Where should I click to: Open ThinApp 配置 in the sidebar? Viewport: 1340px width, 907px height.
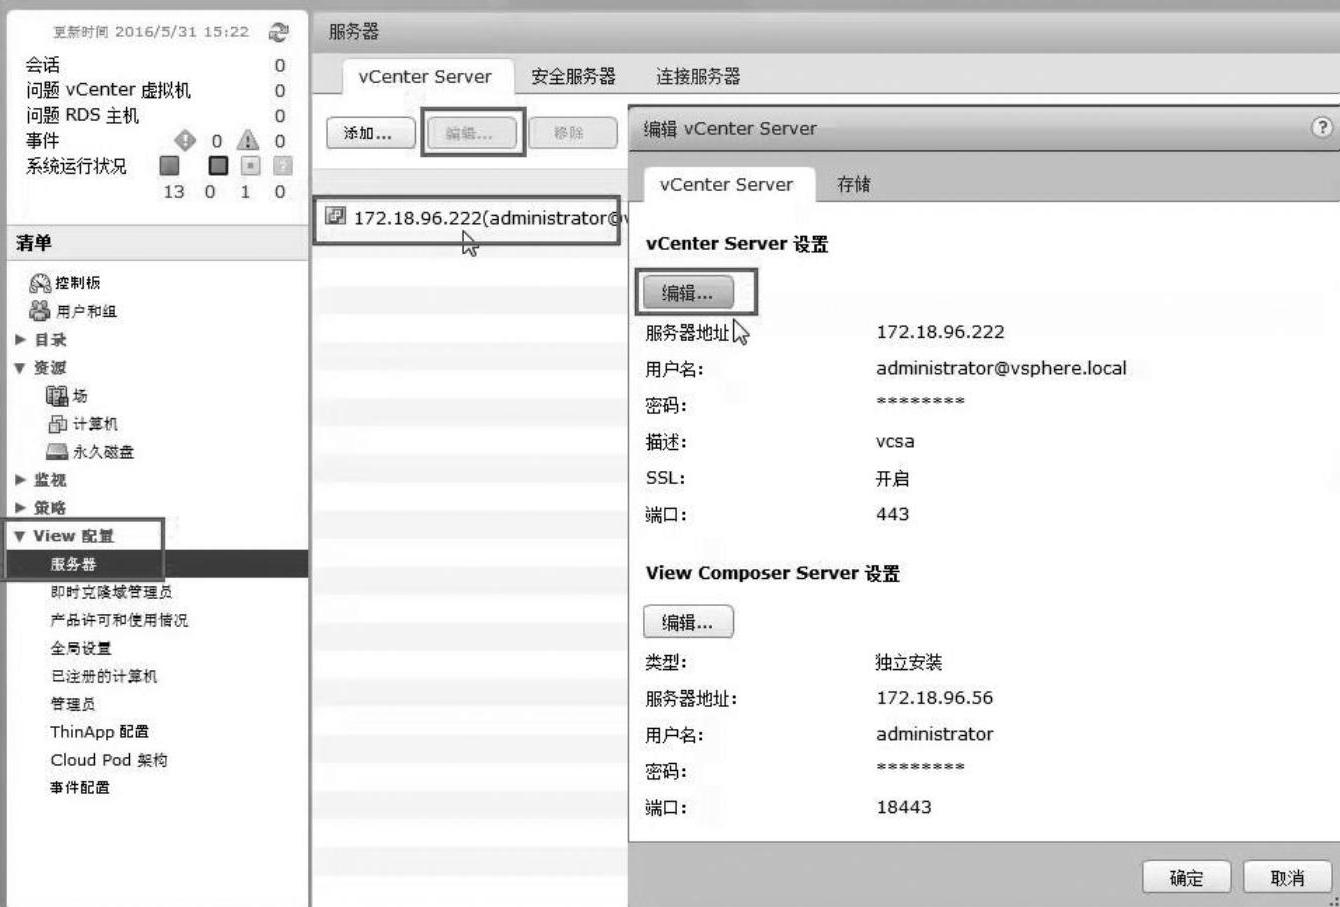[x=100, y=732]
